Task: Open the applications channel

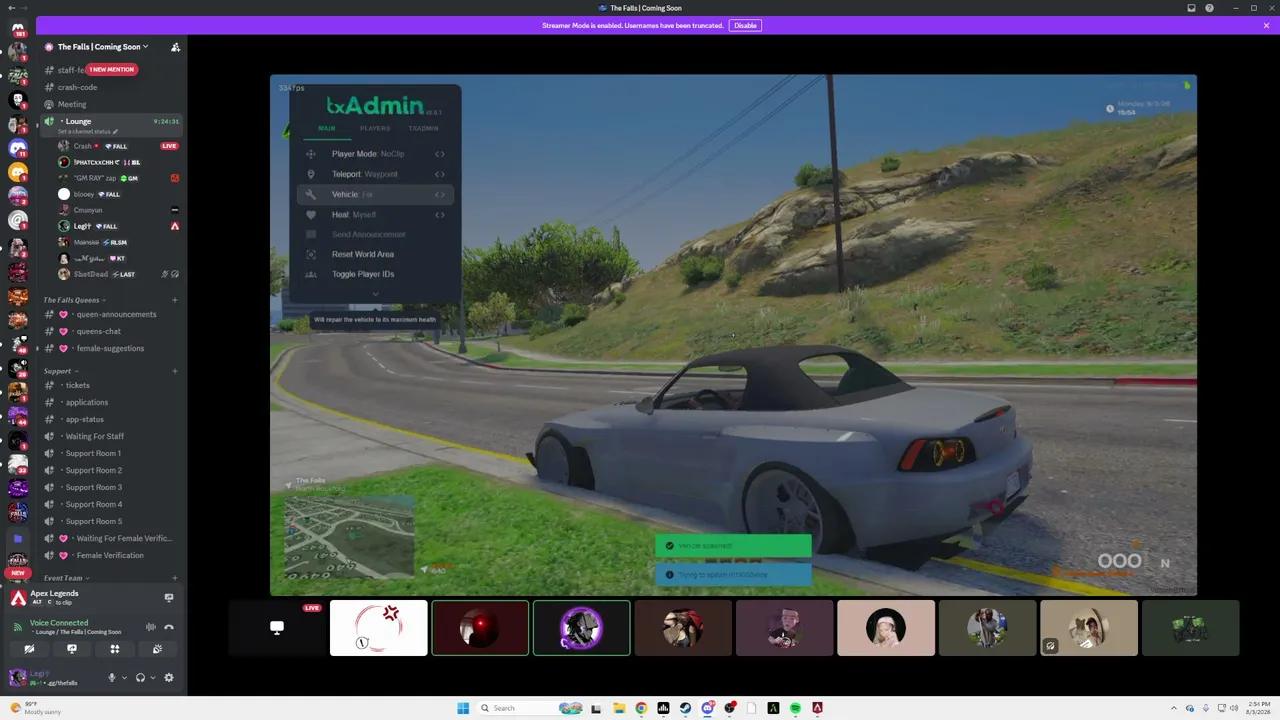Action: point(110,402)
